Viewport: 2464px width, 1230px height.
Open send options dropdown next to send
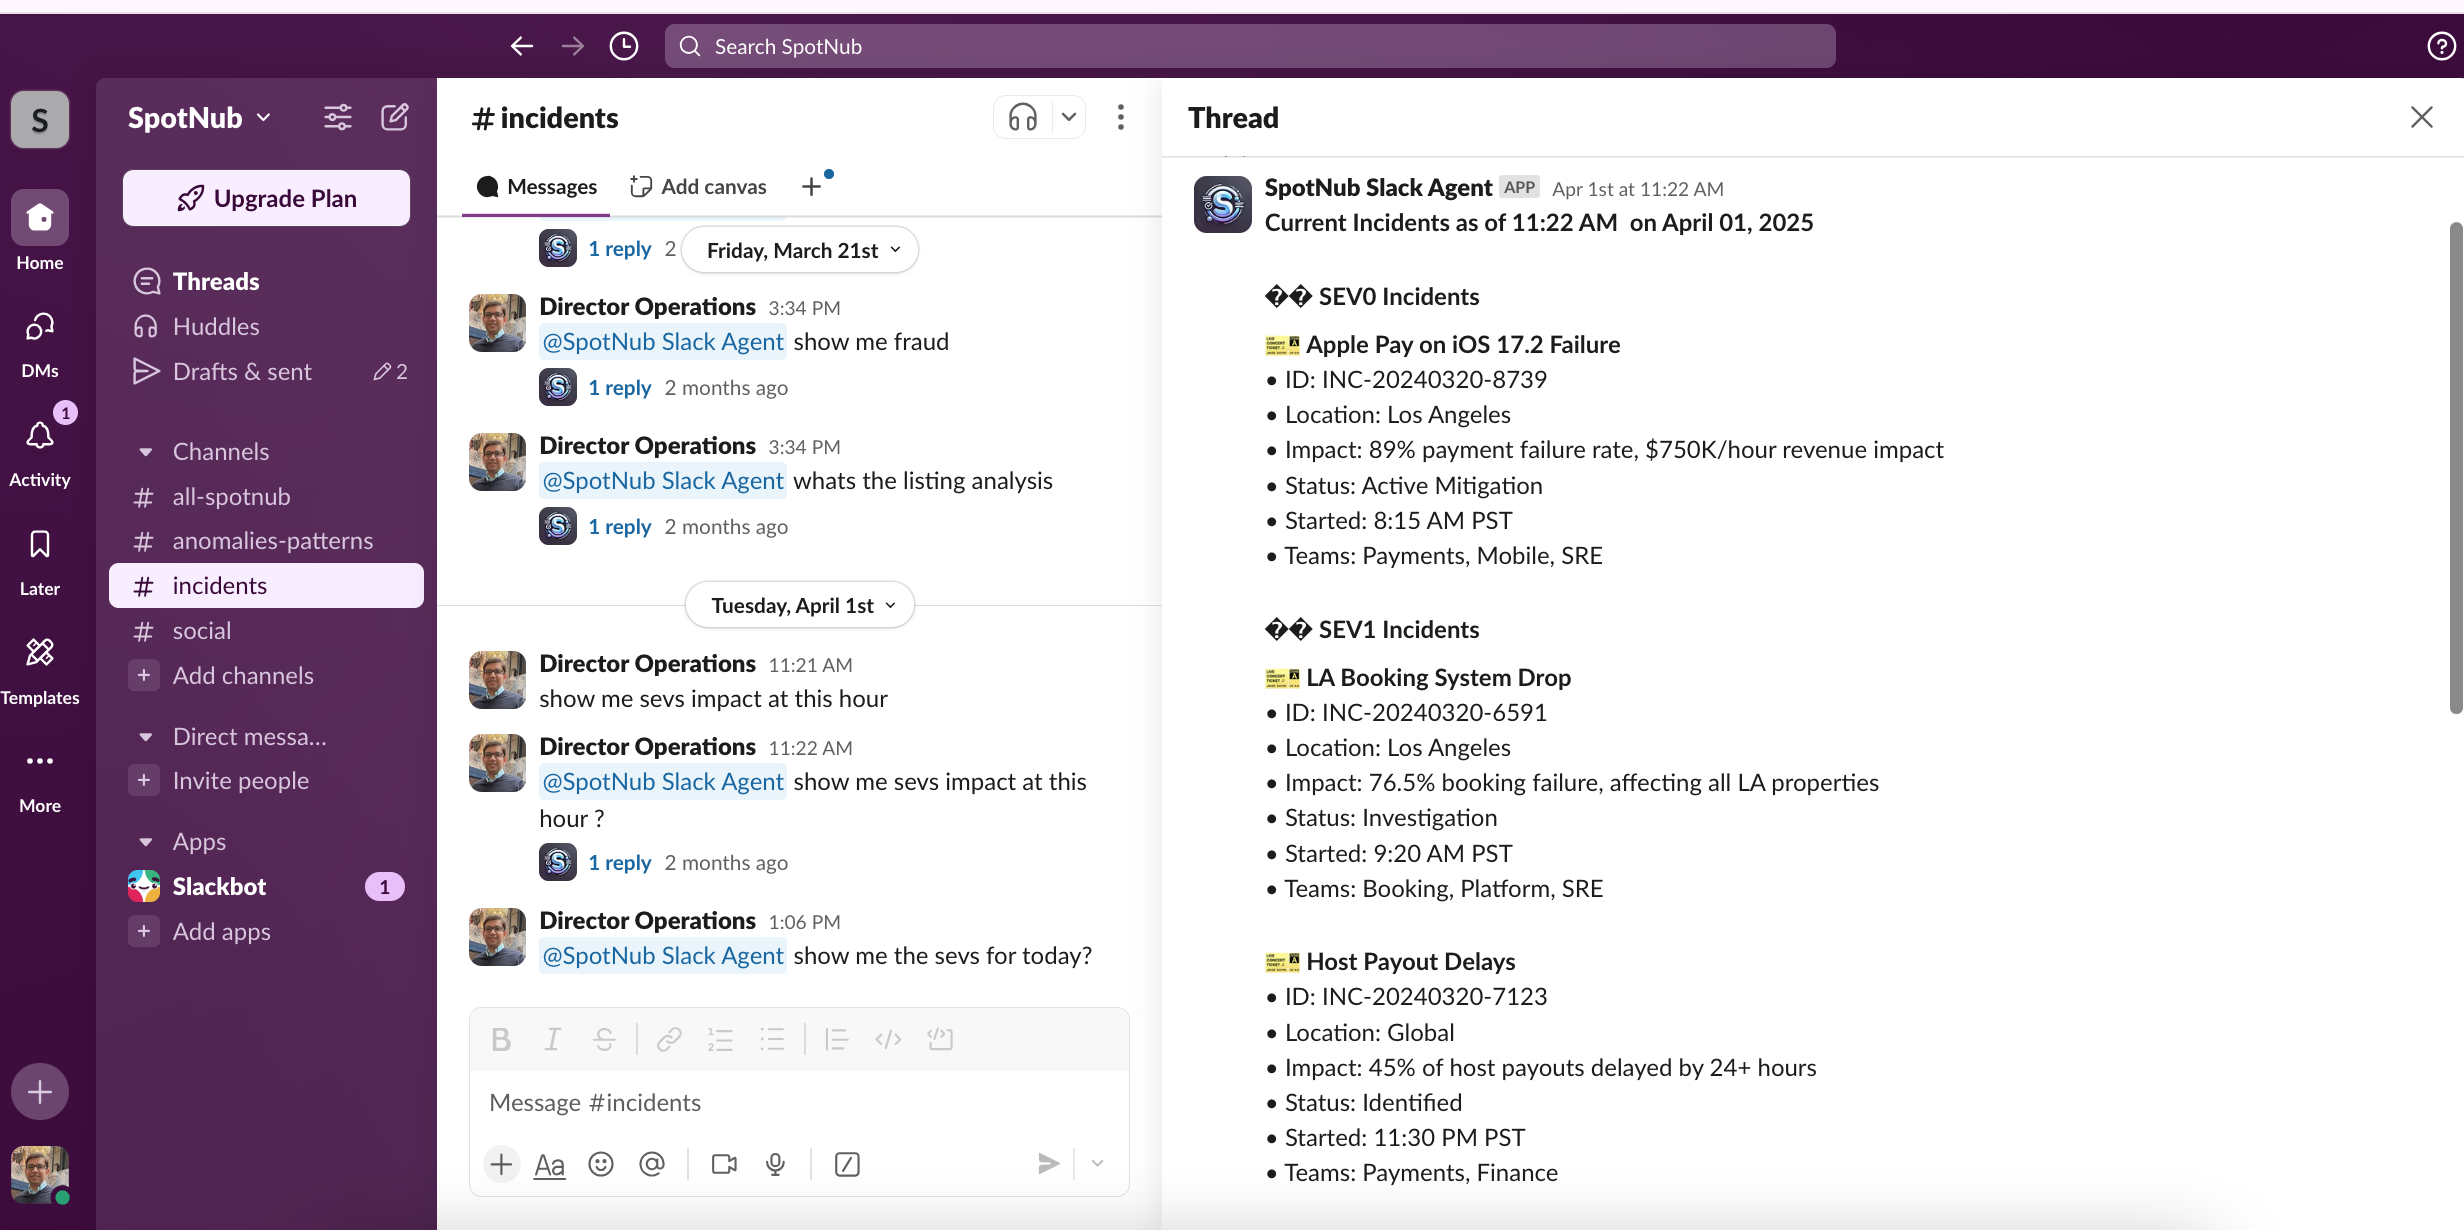1097,1164
